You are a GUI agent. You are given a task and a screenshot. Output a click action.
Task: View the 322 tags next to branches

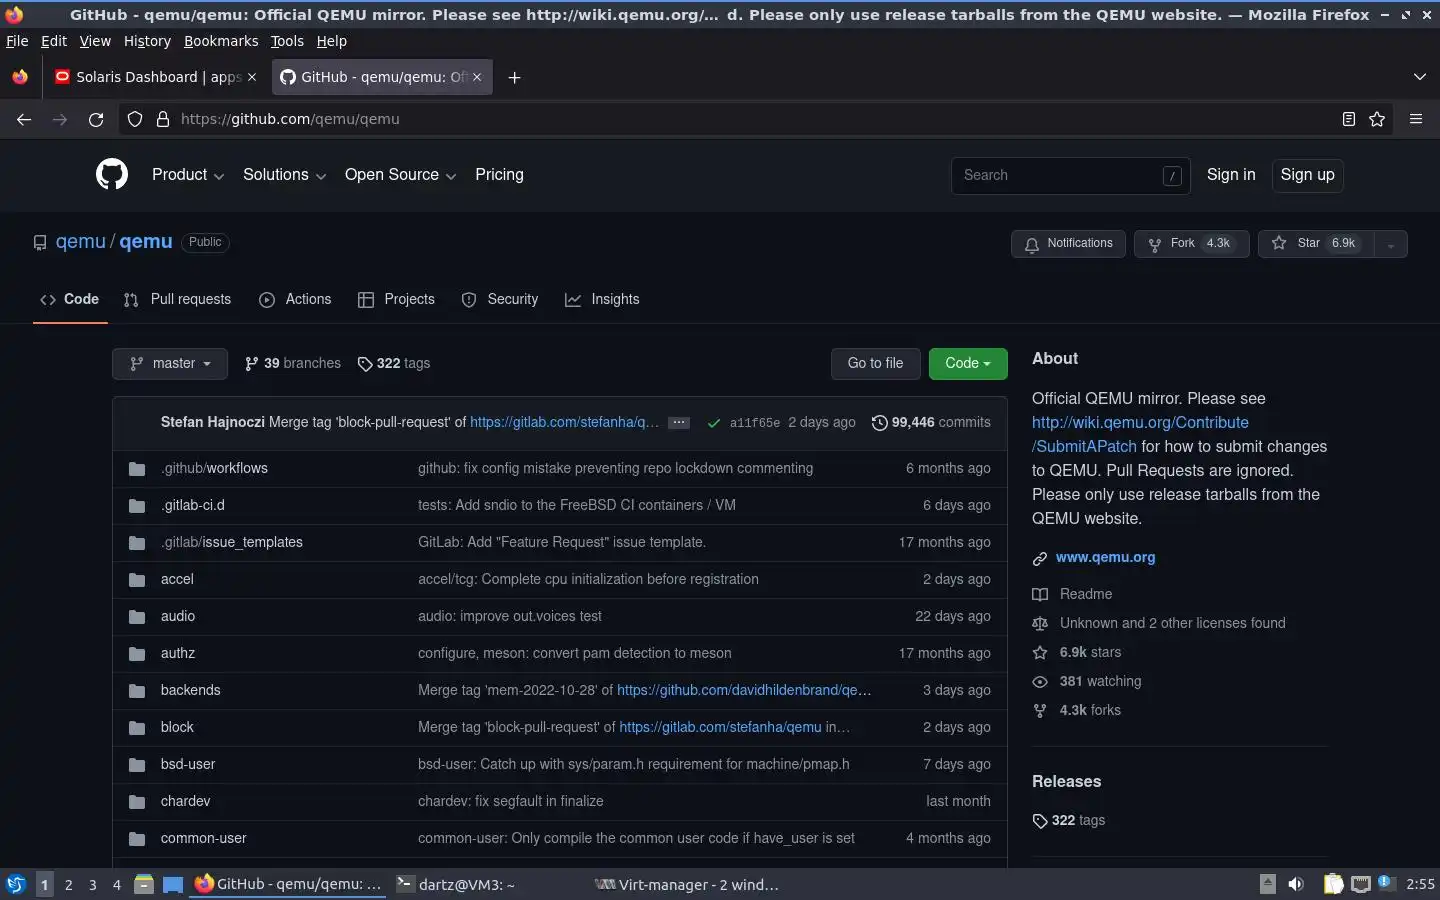coord(394,363)
